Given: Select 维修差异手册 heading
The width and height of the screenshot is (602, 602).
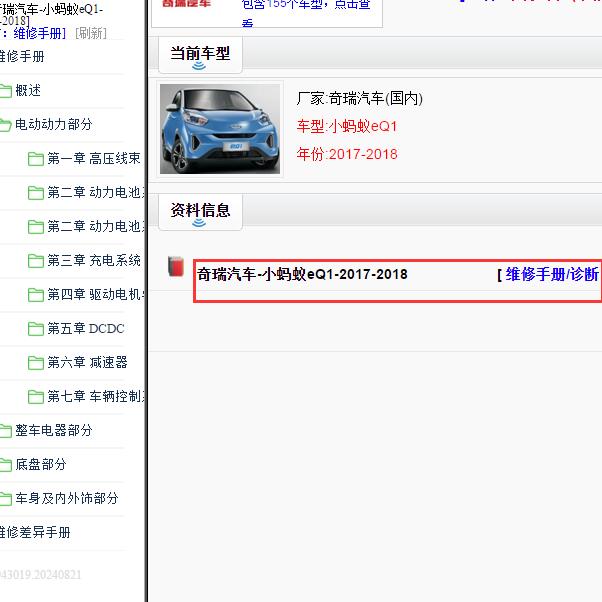Looking at the screenshot, I should (35, 533).
